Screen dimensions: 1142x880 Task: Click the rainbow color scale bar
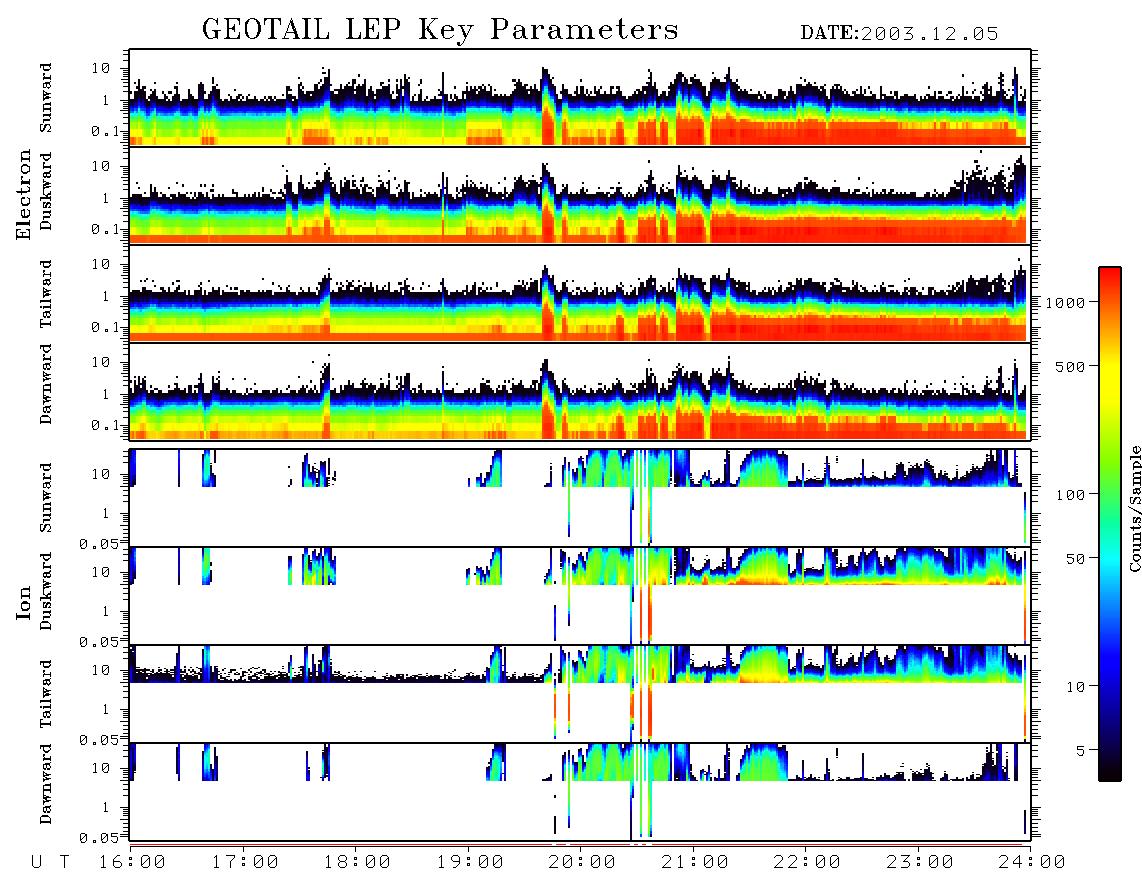click(x=1110, y=525)
